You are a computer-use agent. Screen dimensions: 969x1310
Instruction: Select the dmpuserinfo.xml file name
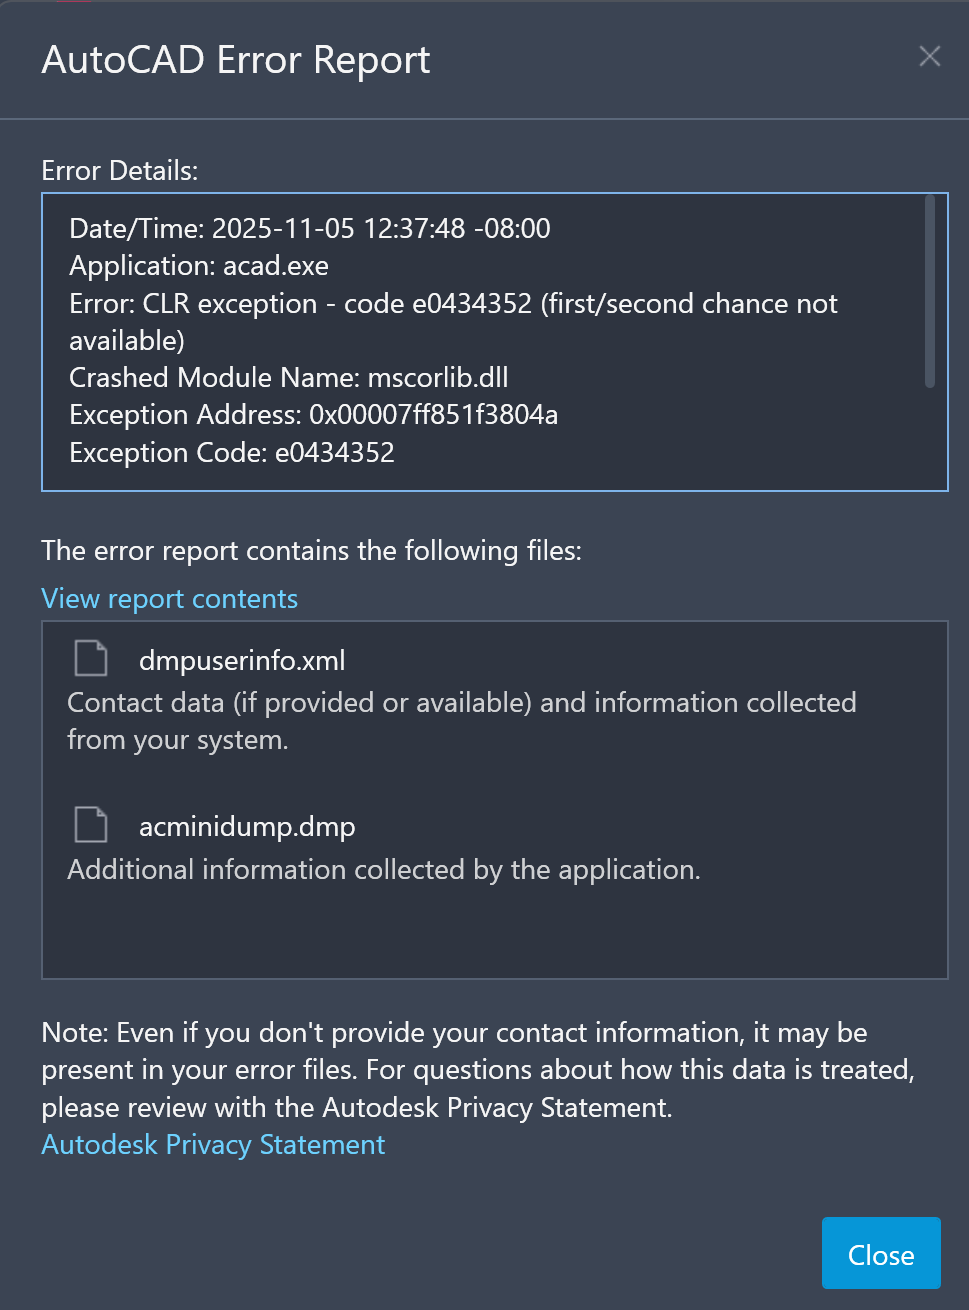pos(242,660)
